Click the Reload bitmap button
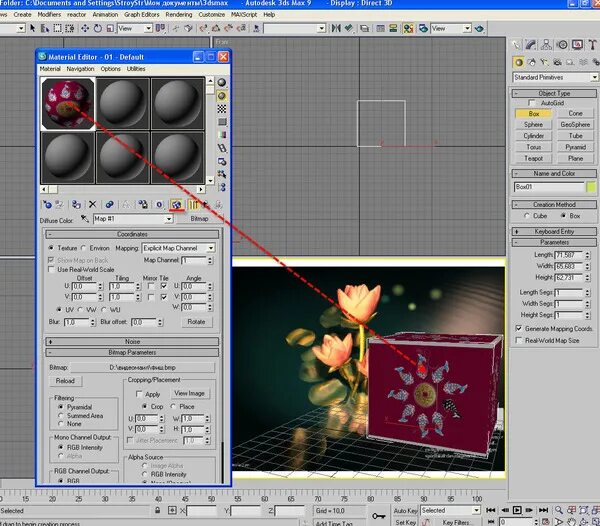The width and height of the screenshot is (600, 526). [x=65, y=381]
